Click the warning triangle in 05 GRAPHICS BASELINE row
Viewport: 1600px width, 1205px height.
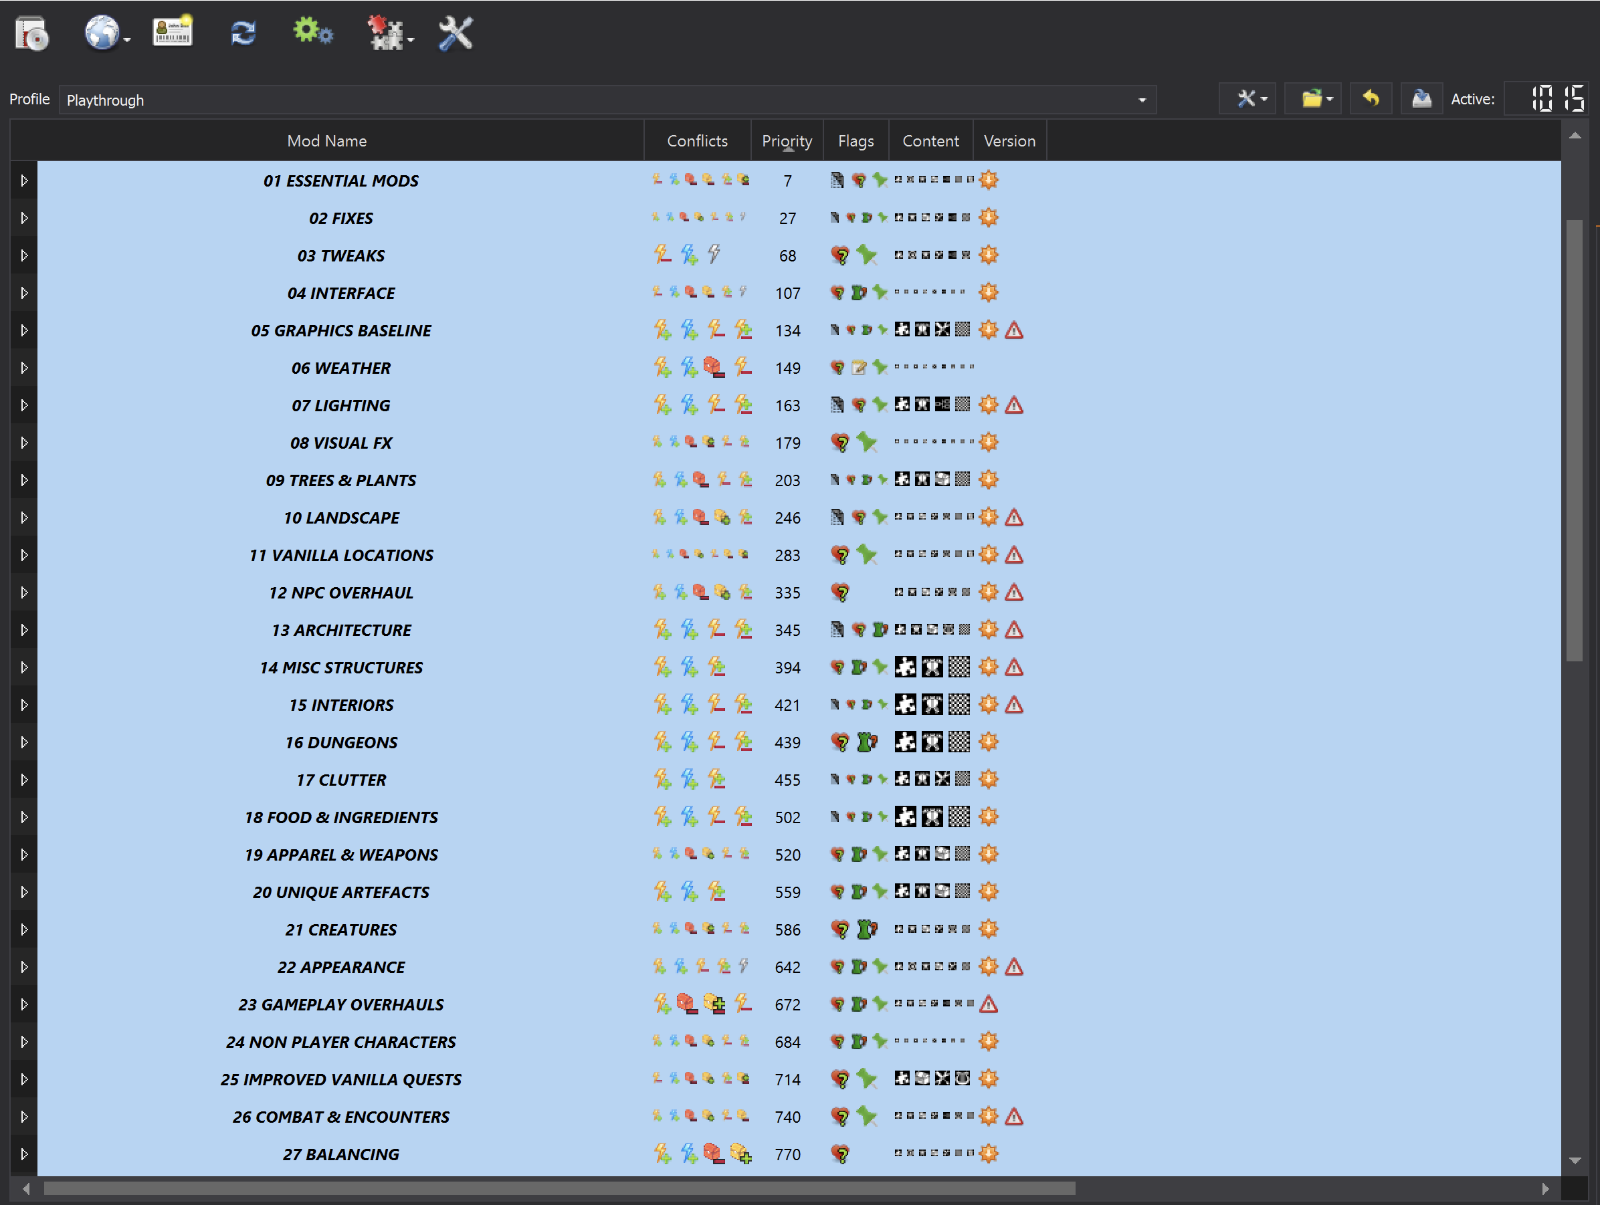click(x=1014, y=330)
